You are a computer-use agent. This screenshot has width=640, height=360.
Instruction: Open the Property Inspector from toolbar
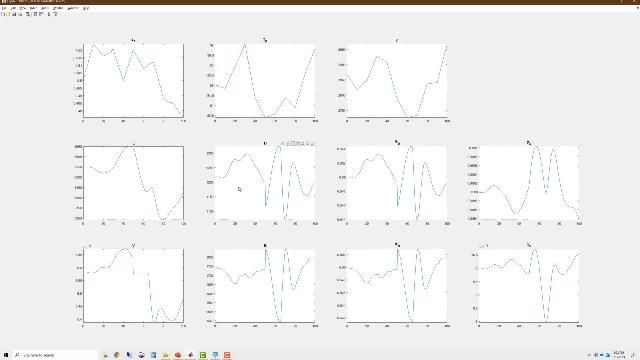(56, 14)
